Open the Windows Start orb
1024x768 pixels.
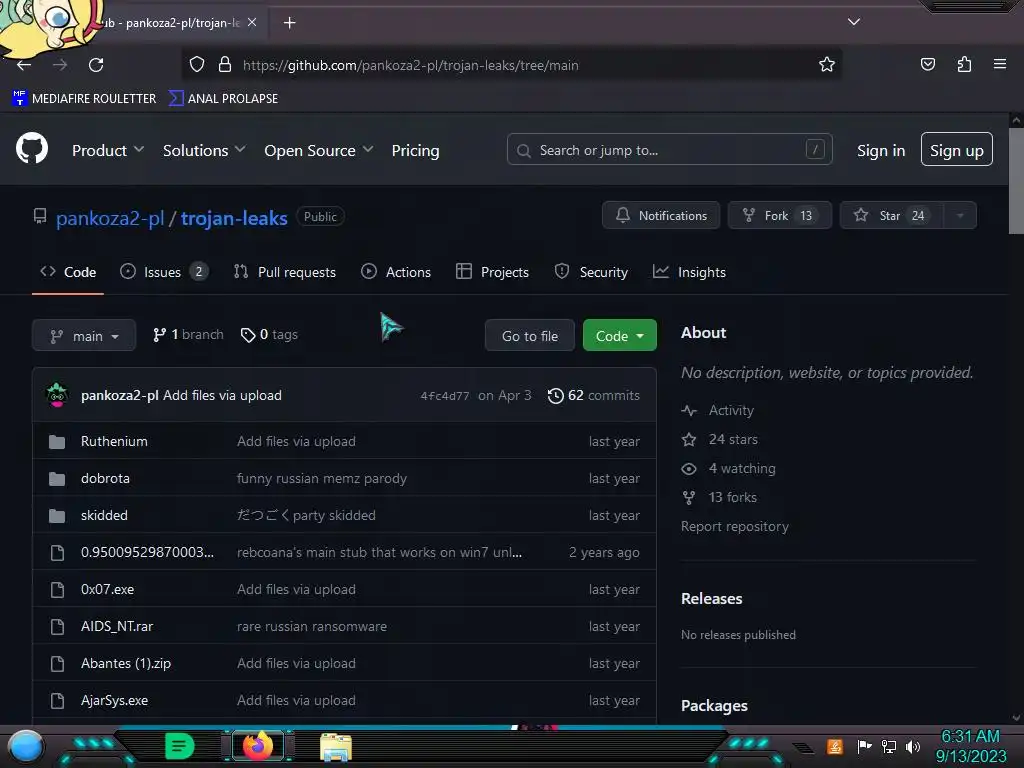pos(26,747)
